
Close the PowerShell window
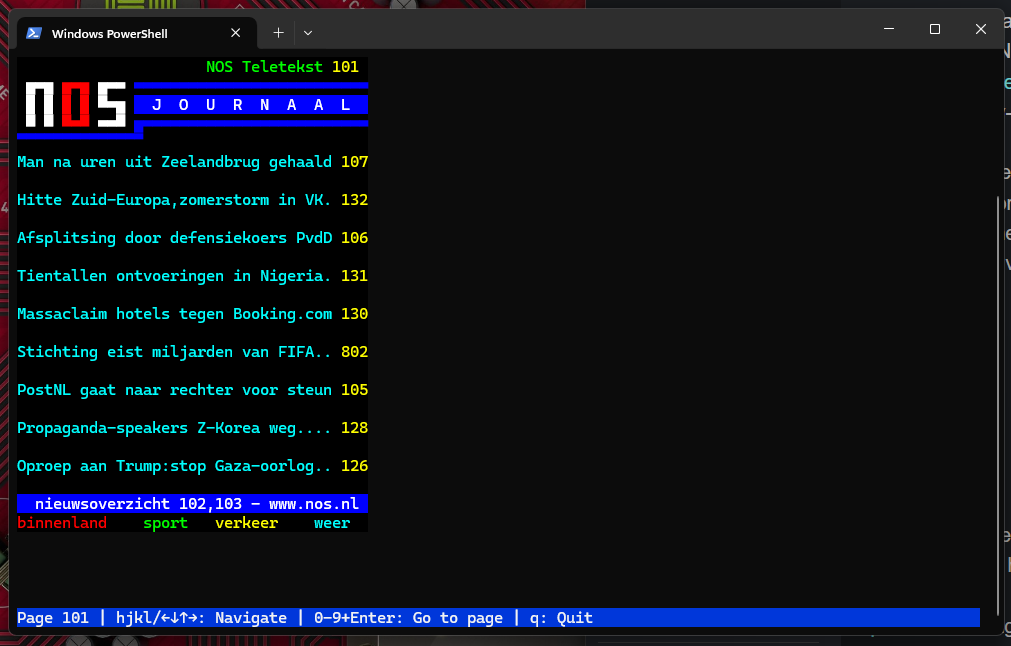click(981, 29)
